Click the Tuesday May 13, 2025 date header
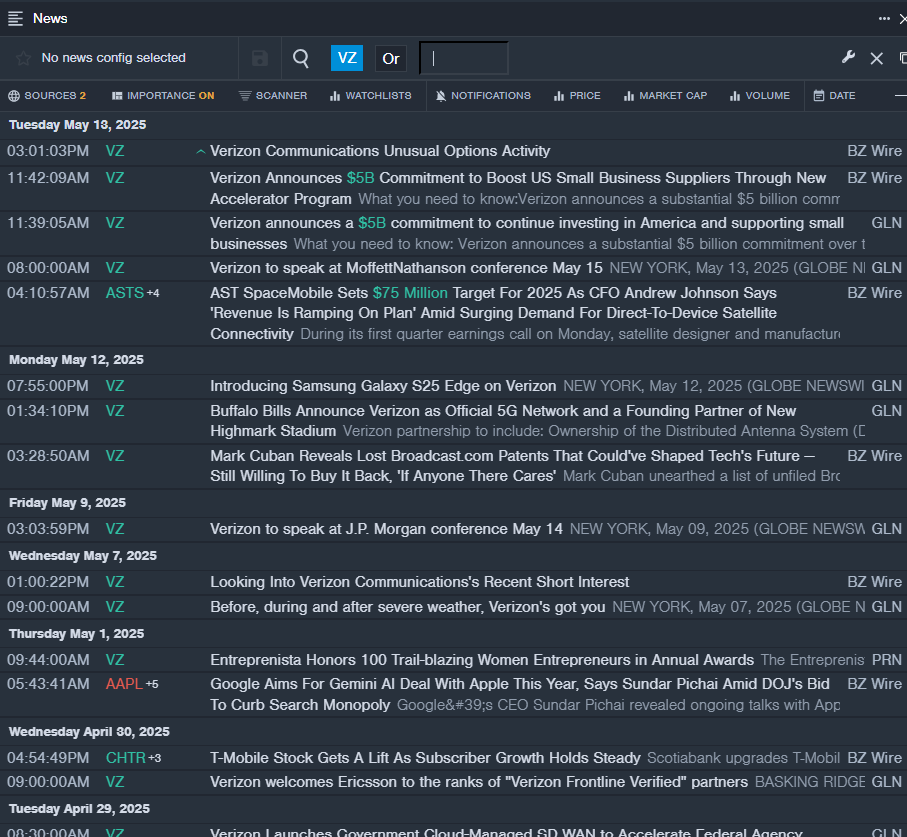907x837 pixels. click(78, 125)
